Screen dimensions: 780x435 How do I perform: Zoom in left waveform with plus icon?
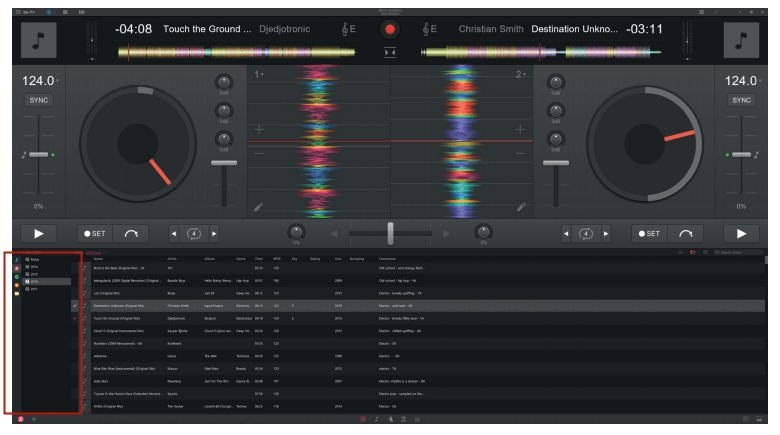pyautogui.click(x=258, y=130)
